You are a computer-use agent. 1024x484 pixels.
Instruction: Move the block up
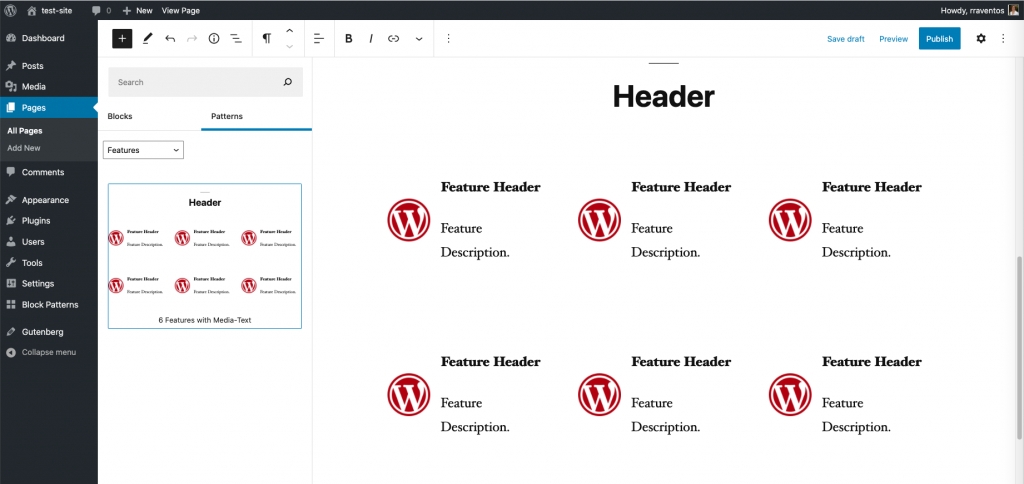289,31
